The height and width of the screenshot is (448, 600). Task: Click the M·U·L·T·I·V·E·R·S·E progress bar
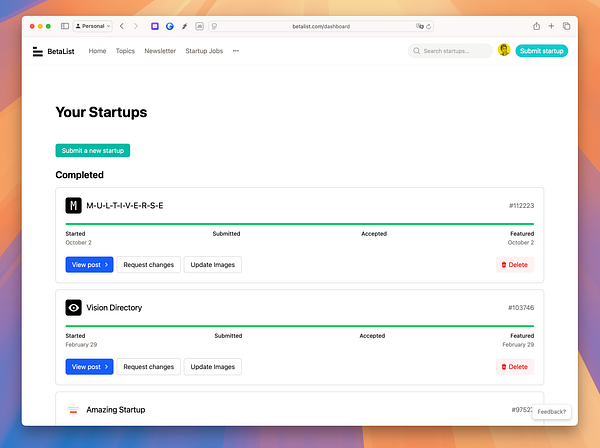(300, 224)
